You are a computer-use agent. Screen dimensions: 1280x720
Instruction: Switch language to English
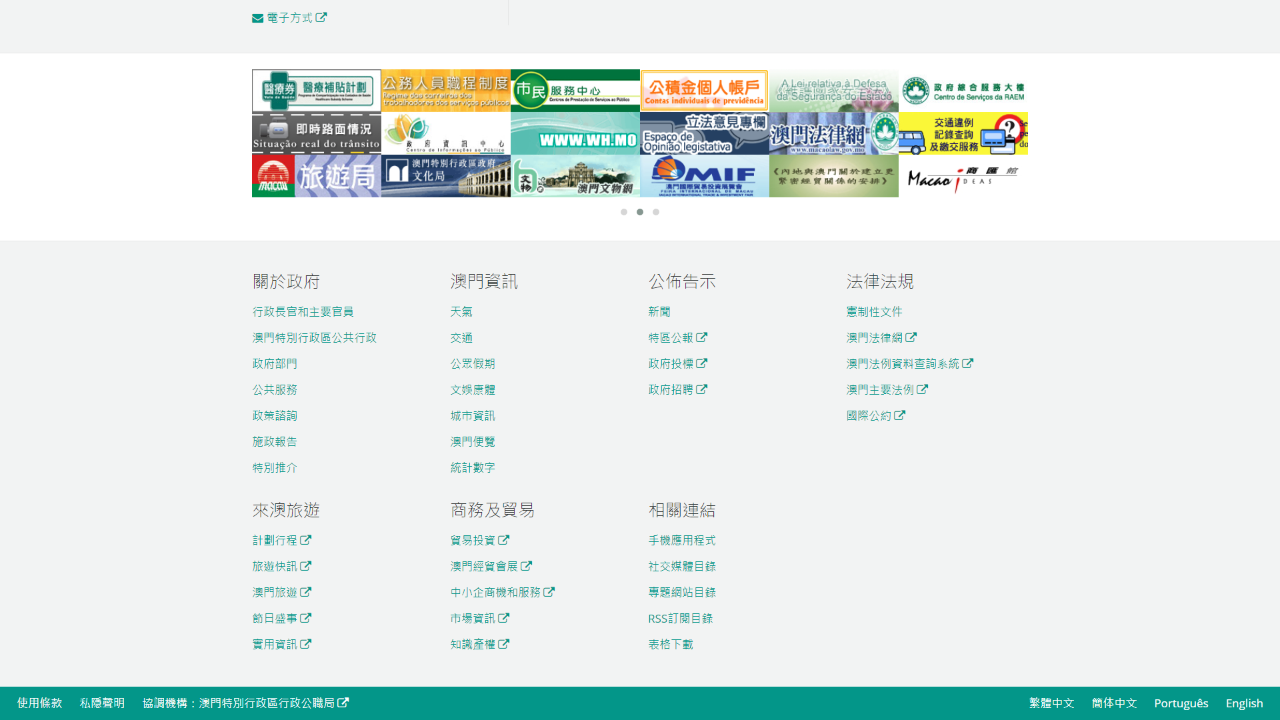click(x=1244, y=703)
